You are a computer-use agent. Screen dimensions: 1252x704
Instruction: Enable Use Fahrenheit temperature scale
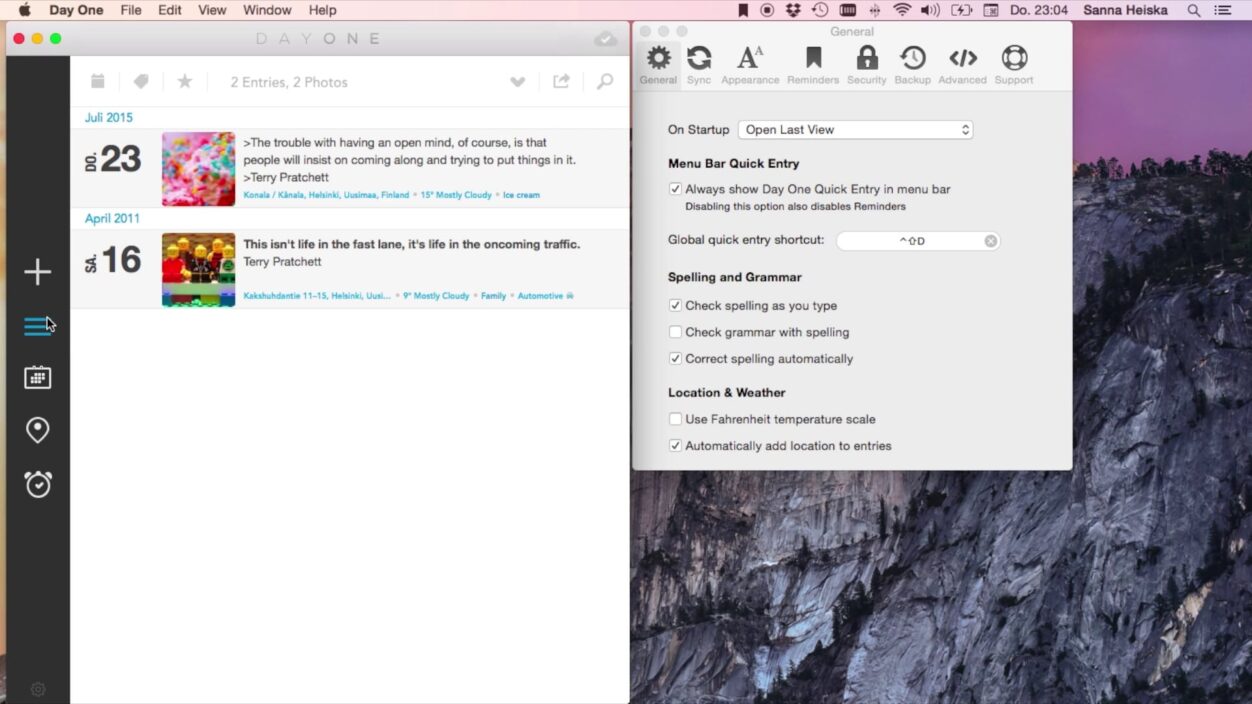[675, 419]
